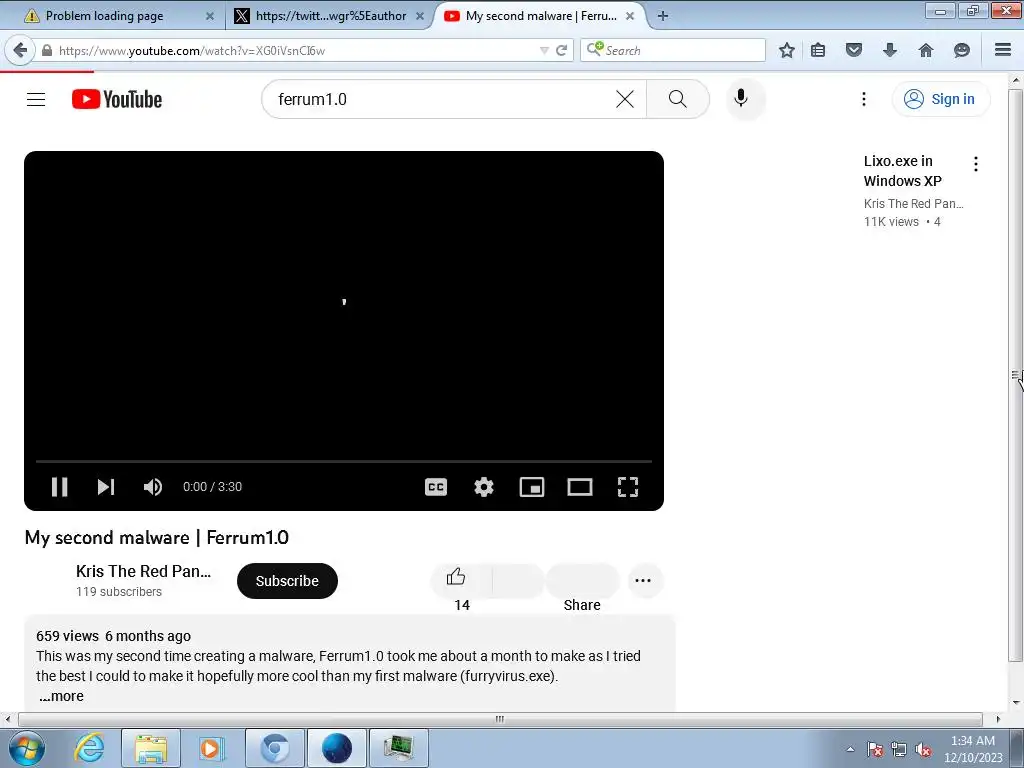Toggle theater mode

click(x=580, y=487)
